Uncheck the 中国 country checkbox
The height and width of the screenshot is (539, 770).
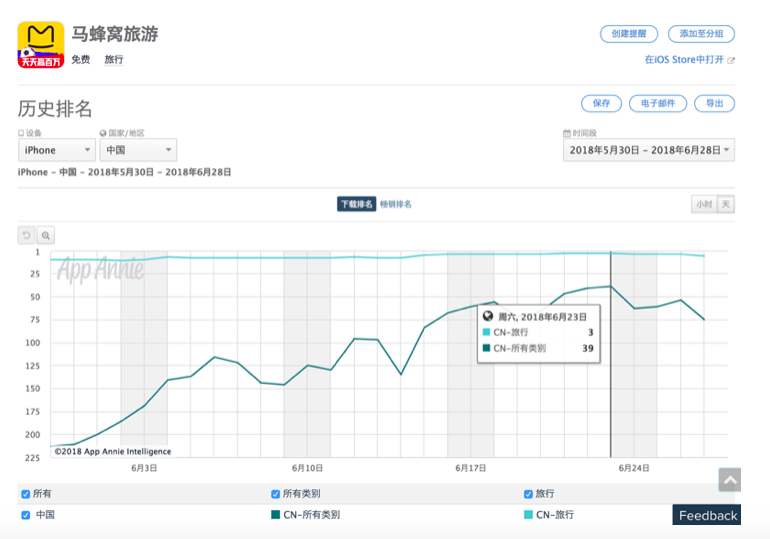click(26, 515)
